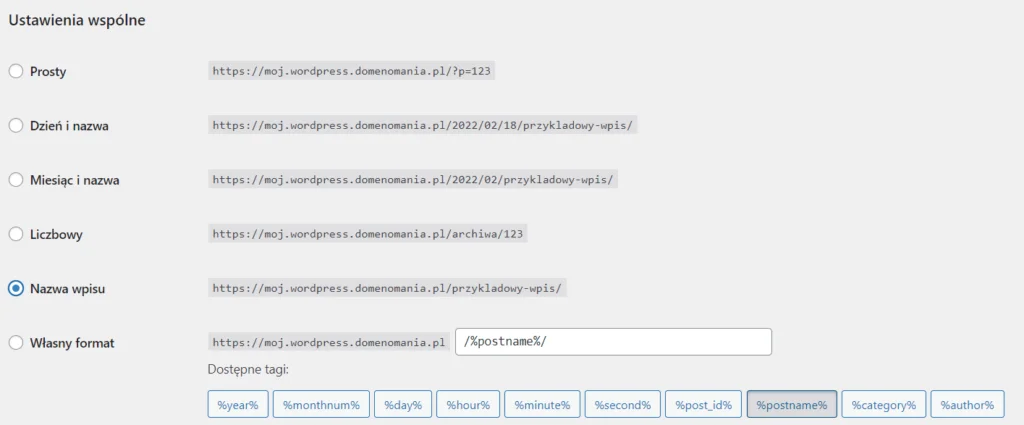Add the %hour% tag to structure
The width and height of the screenshot is (1024, 425).
click(468, 404)
